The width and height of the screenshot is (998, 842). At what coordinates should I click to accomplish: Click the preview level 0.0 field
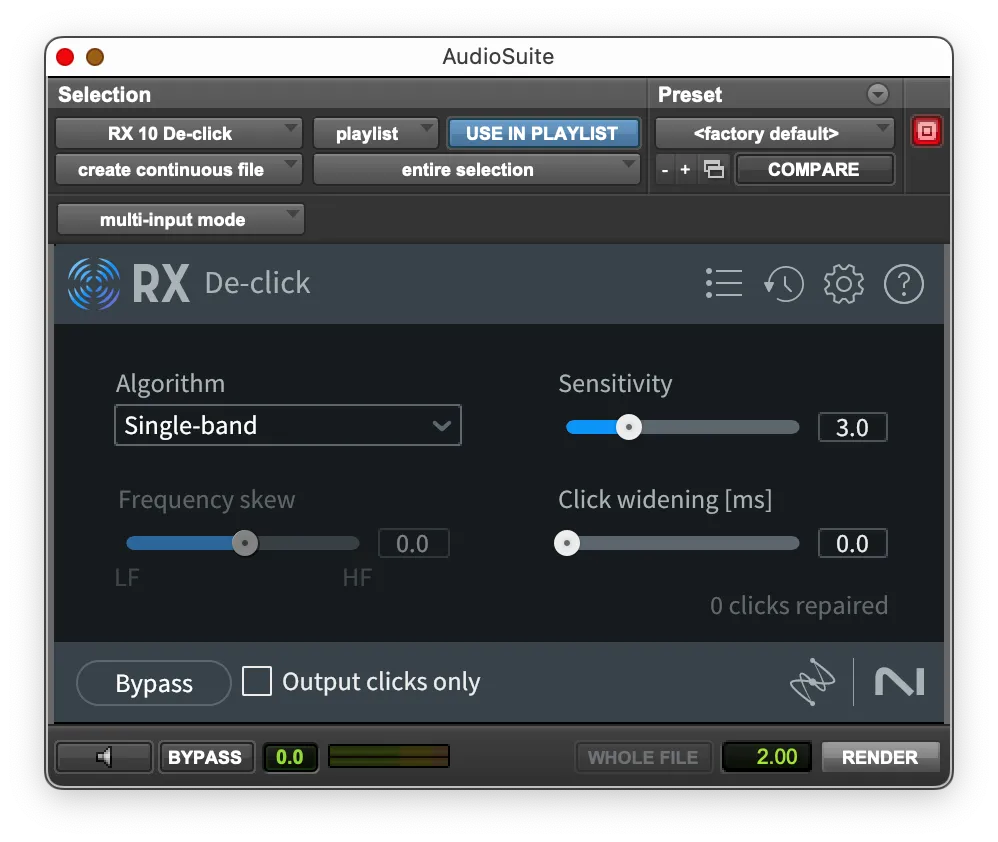[290, 757]
